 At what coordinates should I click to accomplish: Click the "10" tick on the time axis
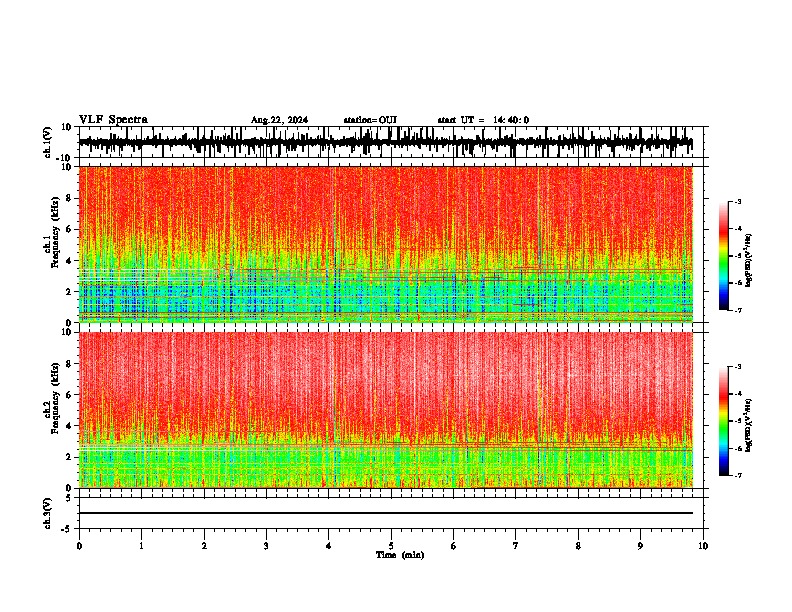click(703, 546)
